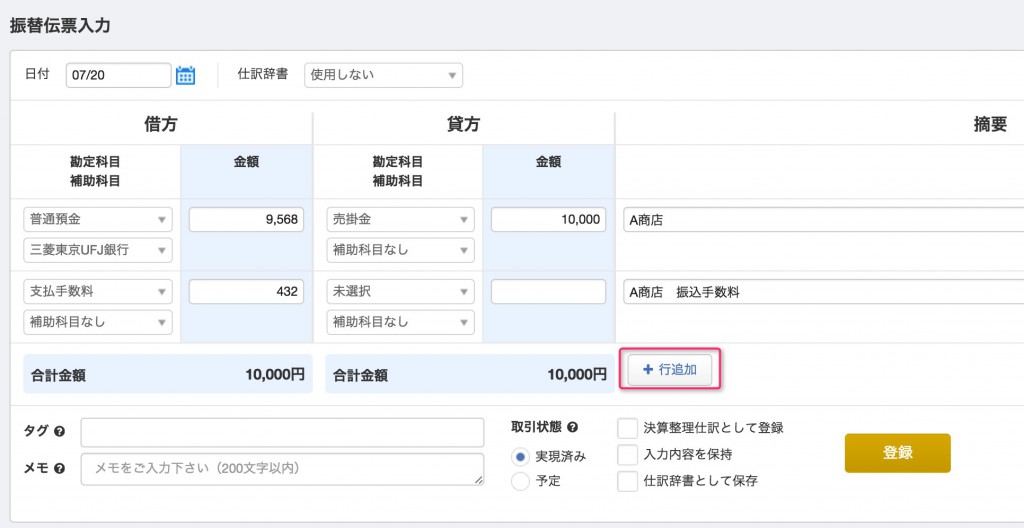Click the help icon next to メモ

[60, 469]
